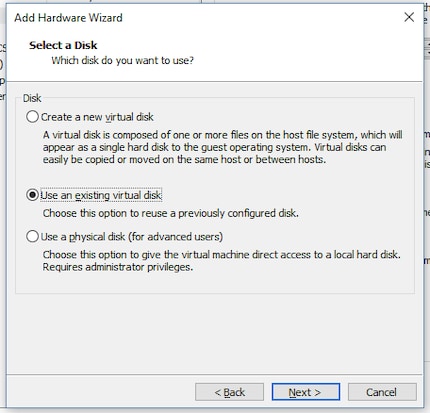The width and height of the screenshot is (430, 413).
Task: Select the Create a new virtual disk option
Action: (x=32, y=117)
